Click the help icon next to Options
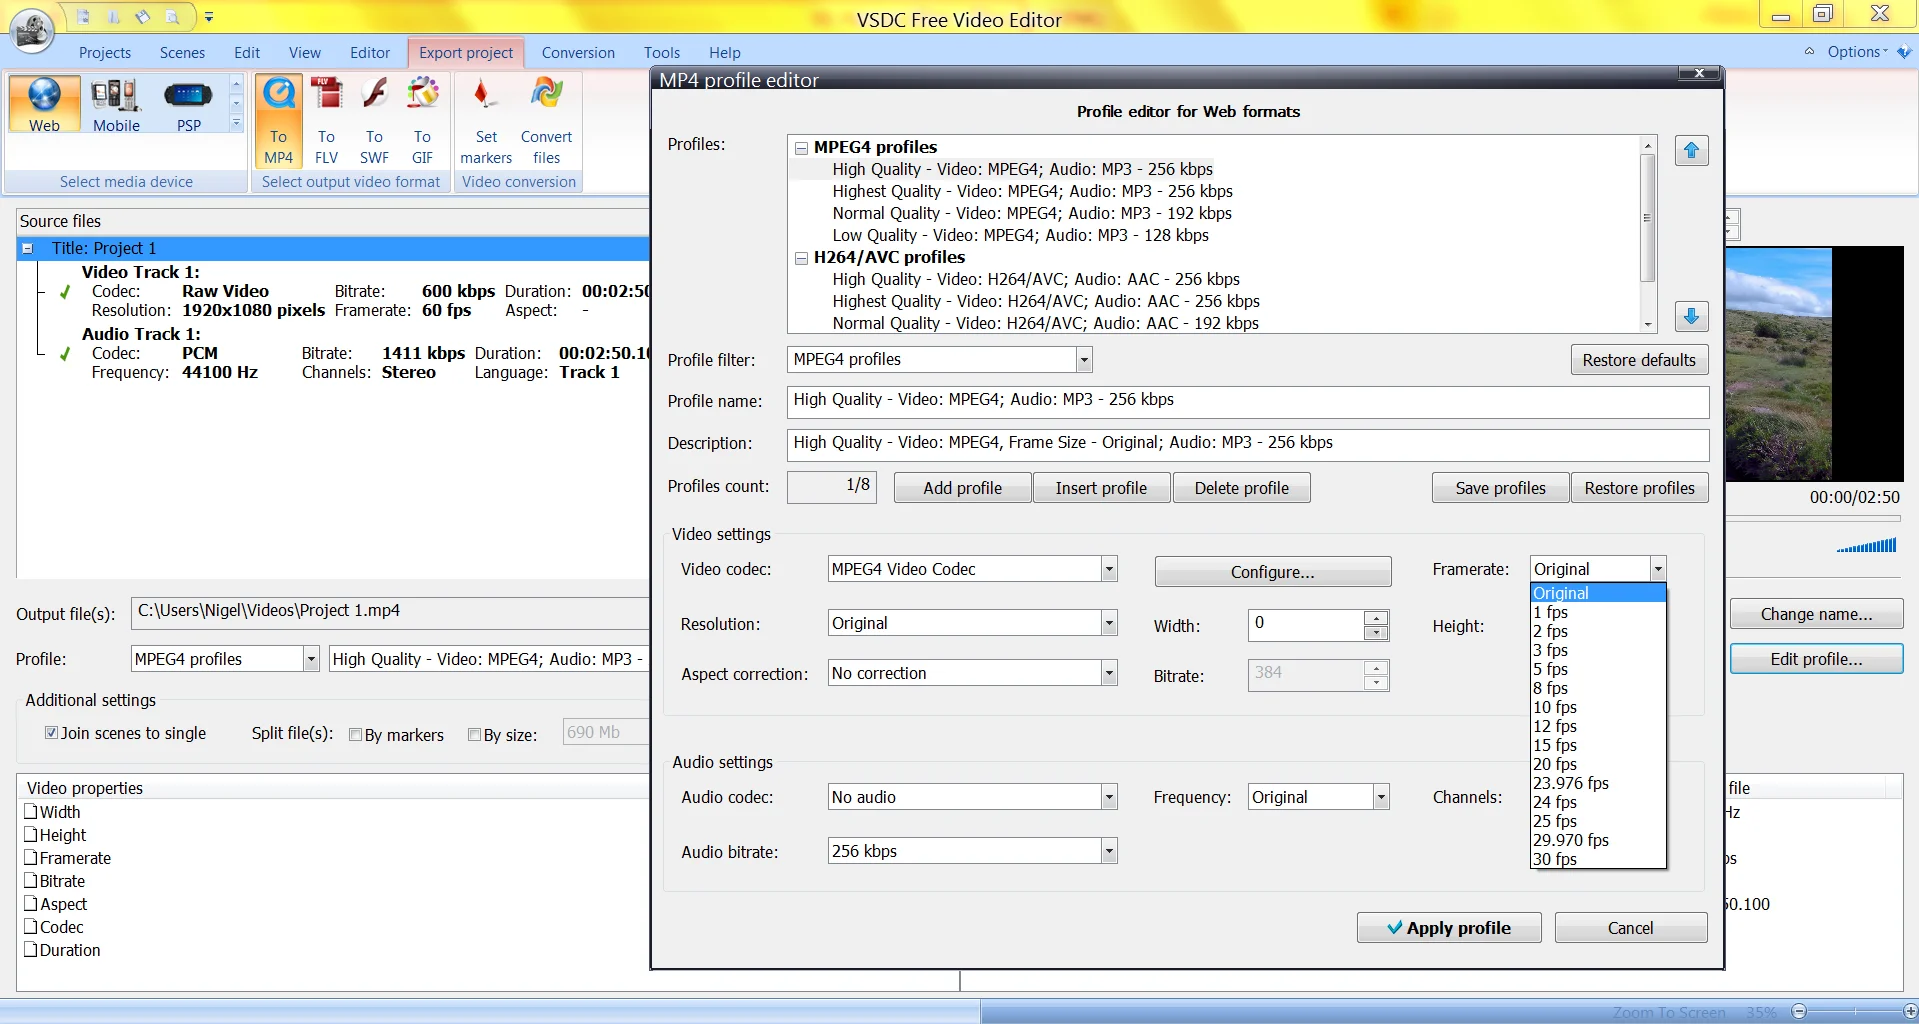Viewport: 1919px width, 1024px height. point(1904,52)
